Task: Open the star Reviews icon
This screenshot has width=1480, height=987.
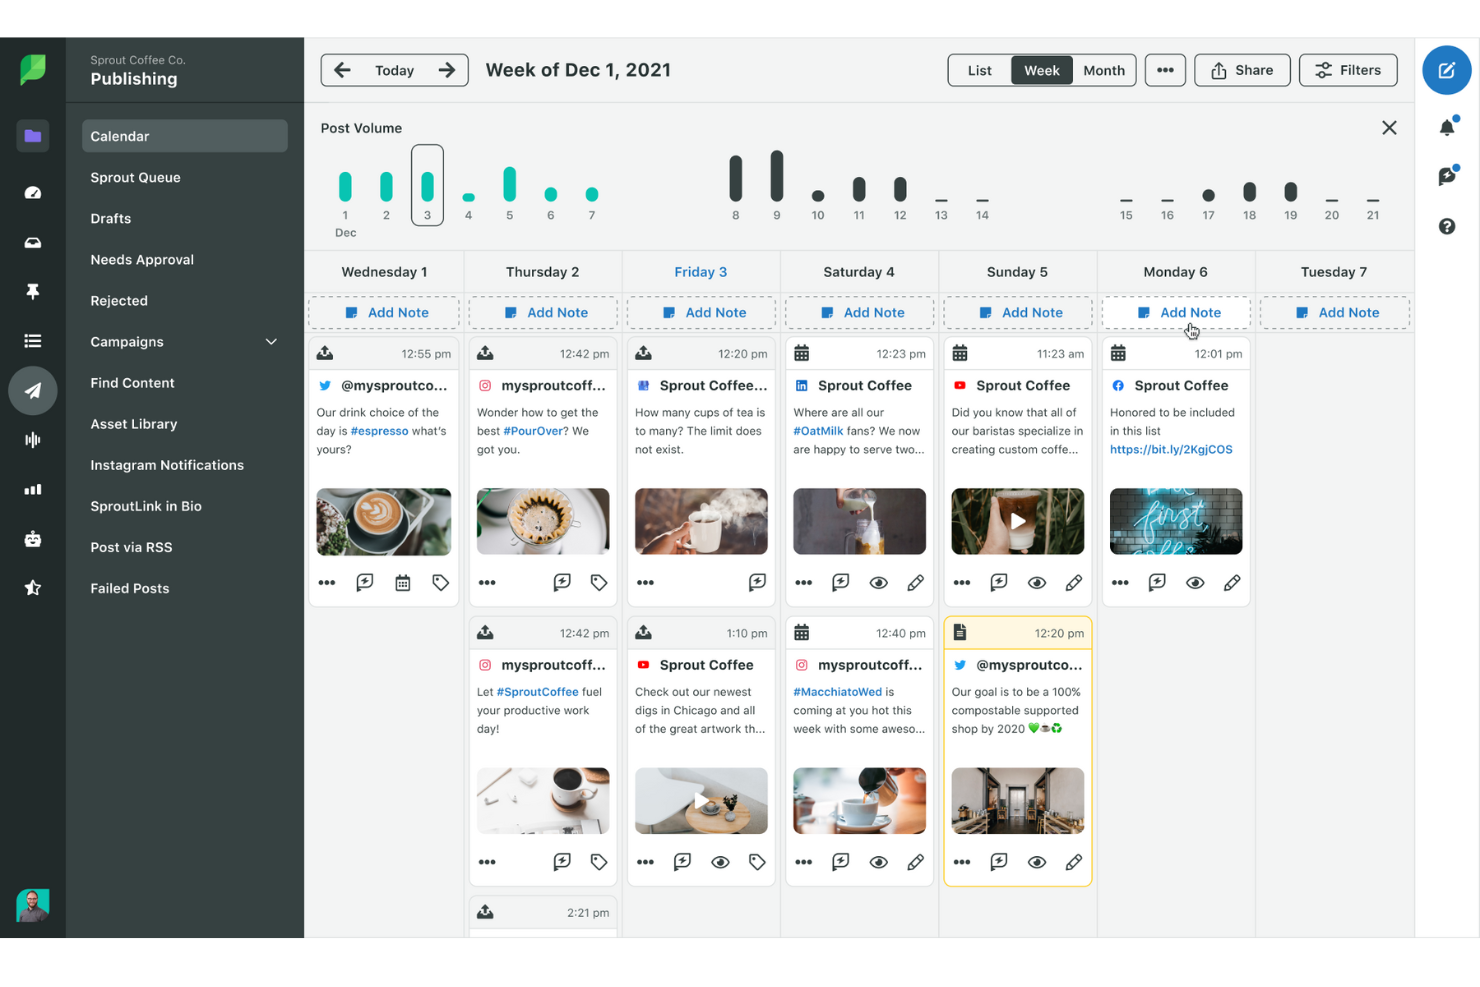Action: click(x=33, y=588)
